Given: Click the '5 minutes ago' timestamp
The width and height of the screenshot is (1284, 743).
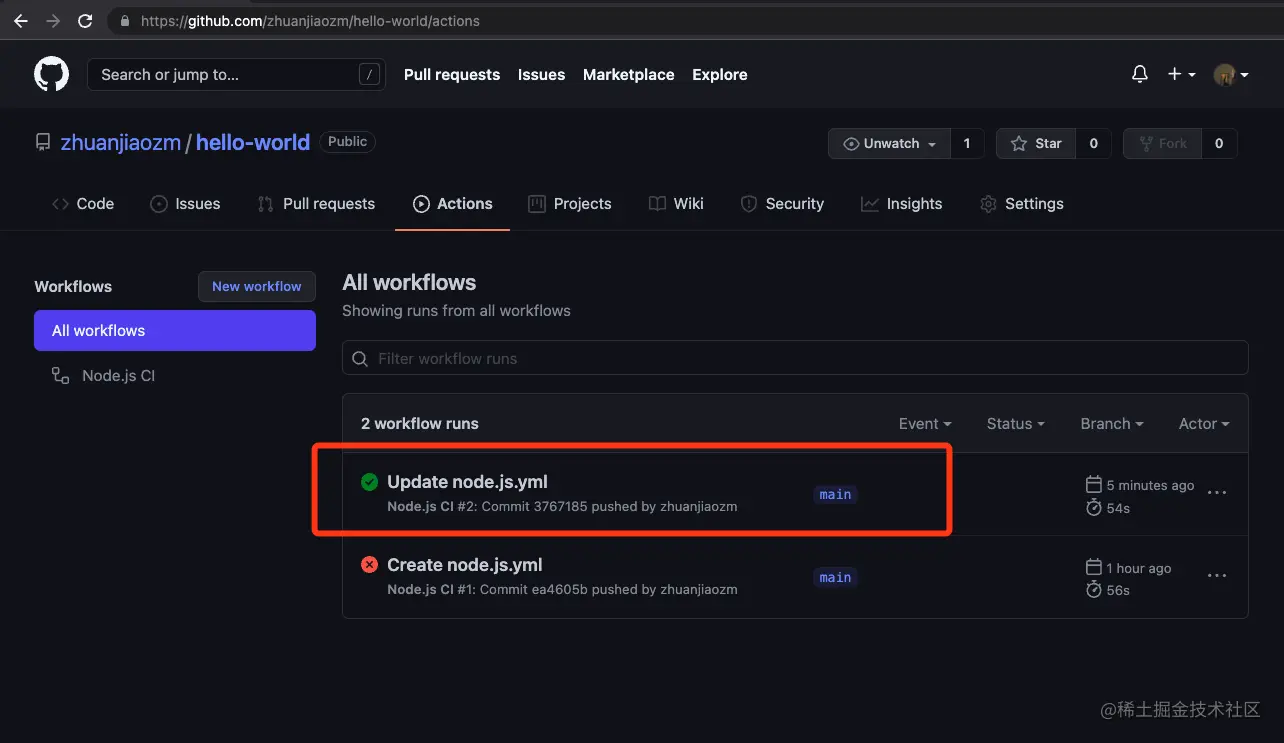Looking at the screenshot, I should click(1150, 485).
